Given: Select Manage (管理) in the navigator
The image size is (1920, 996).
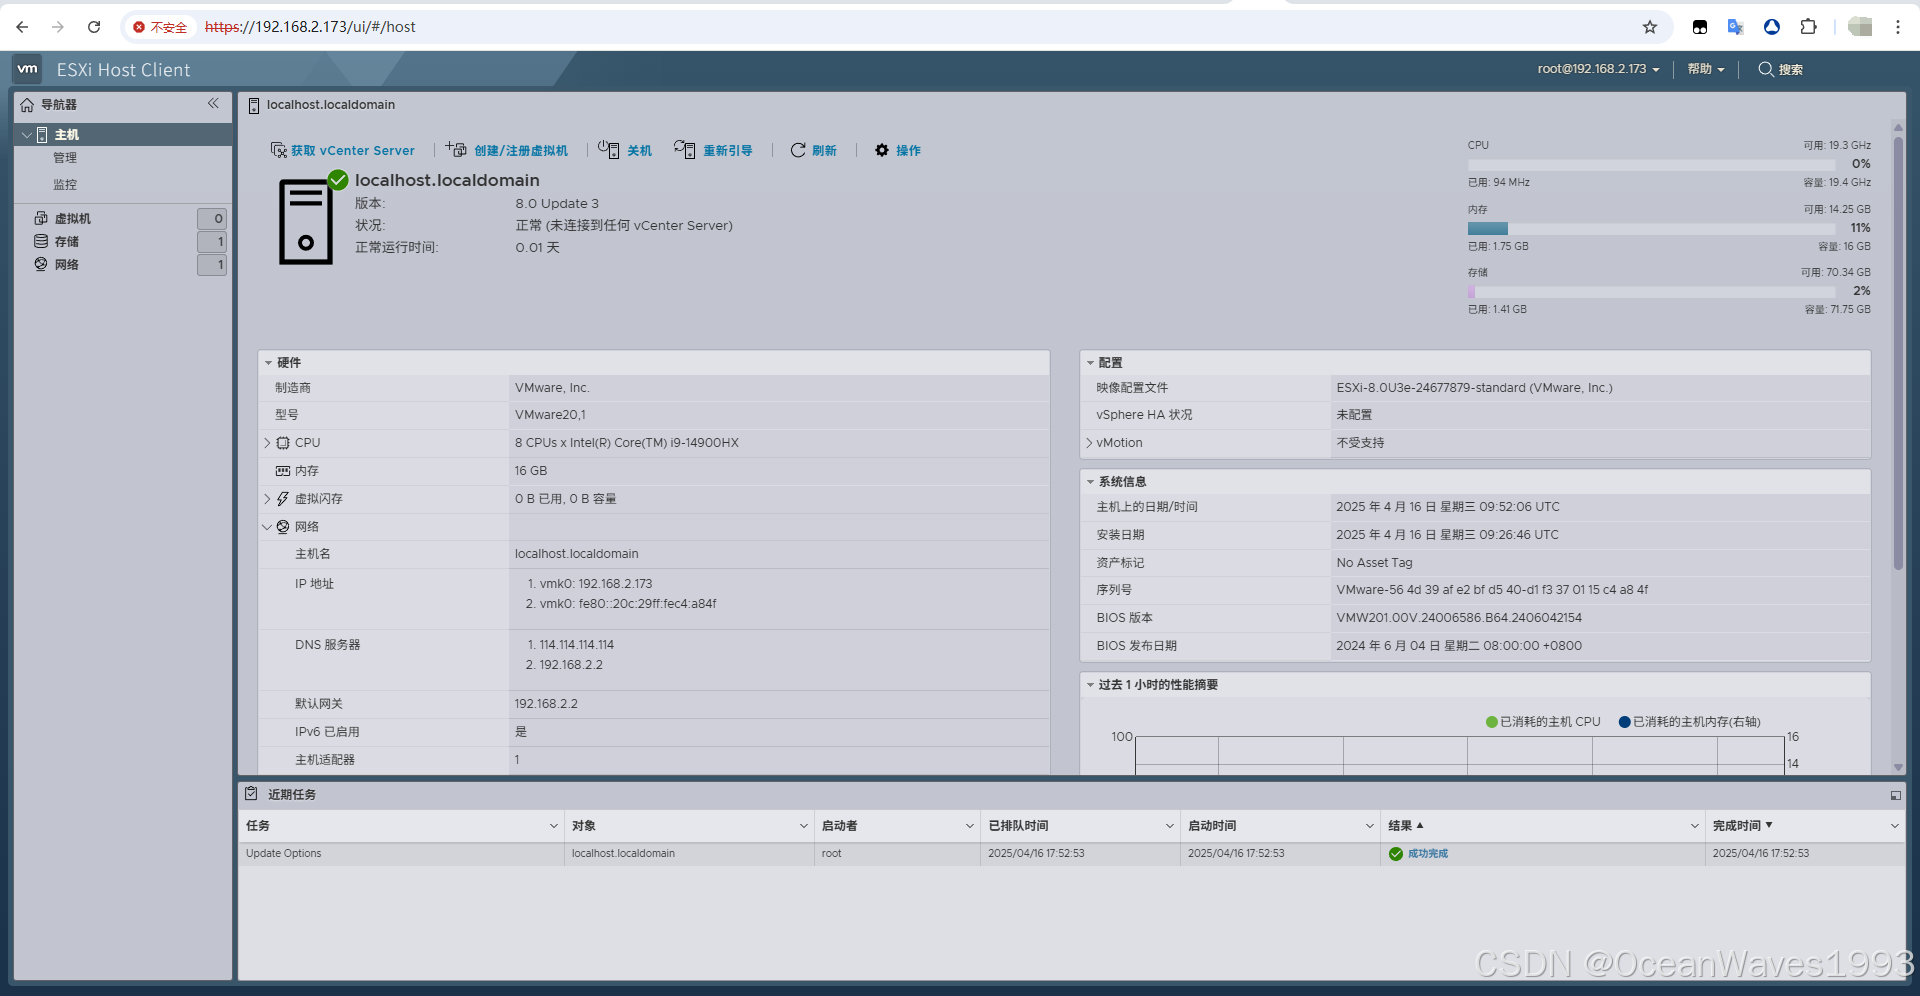Looking at the screenshot, I should tap(65, 158).
